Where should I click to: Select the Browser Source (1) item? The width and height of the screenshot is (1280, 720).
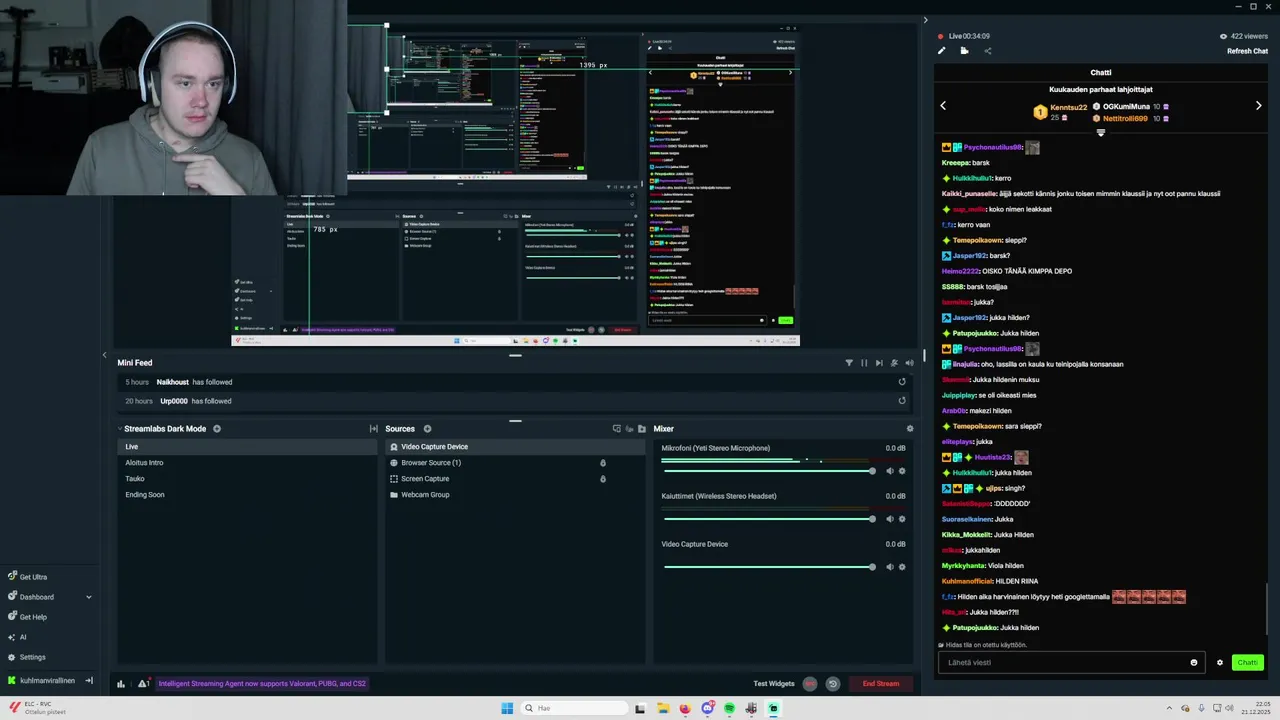pos(515,463)
